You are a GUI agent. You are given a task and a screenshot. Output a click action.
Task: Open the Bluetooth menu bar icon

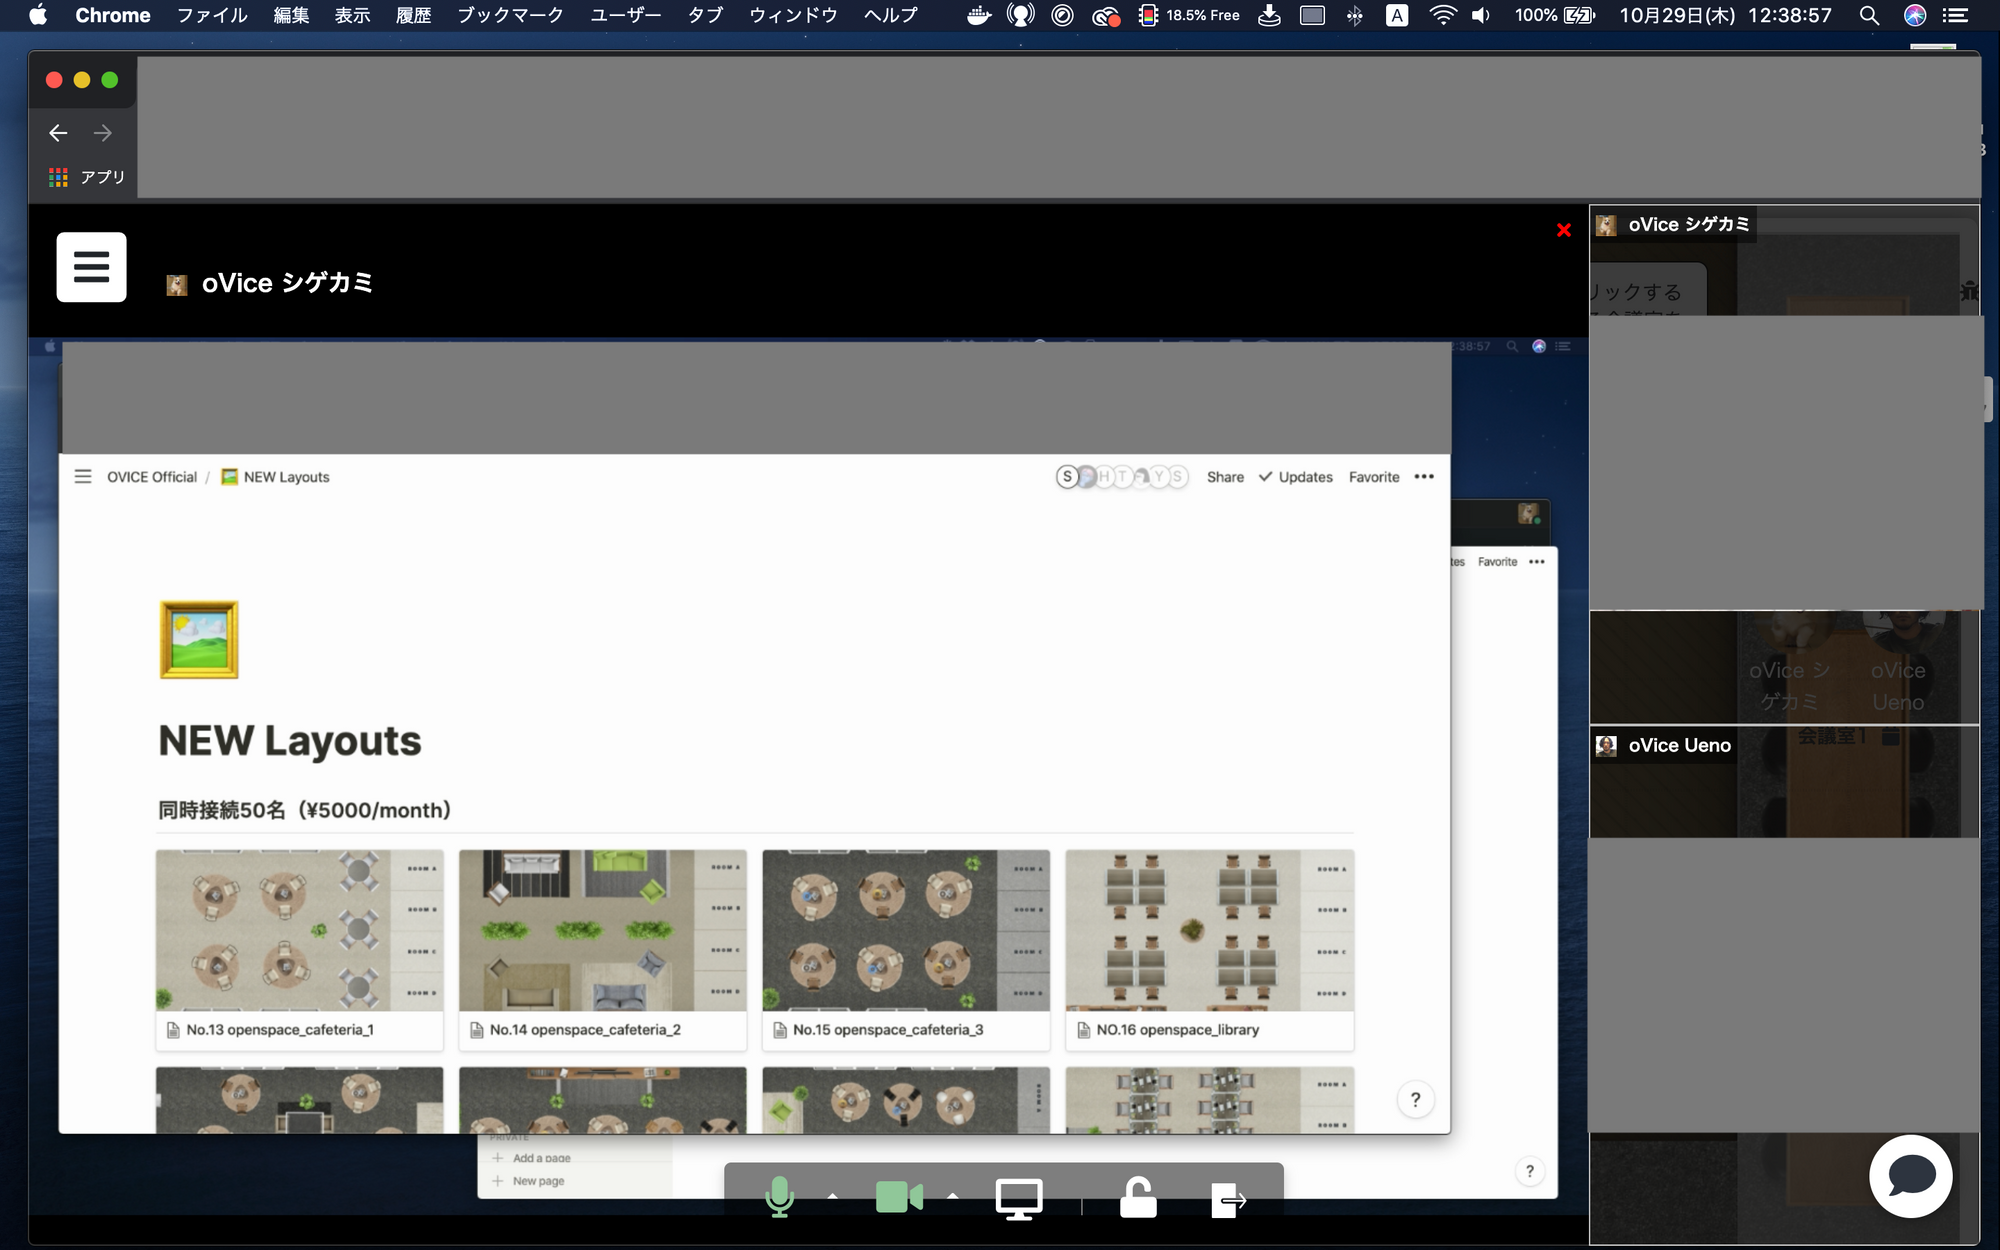click(1355, 15)
